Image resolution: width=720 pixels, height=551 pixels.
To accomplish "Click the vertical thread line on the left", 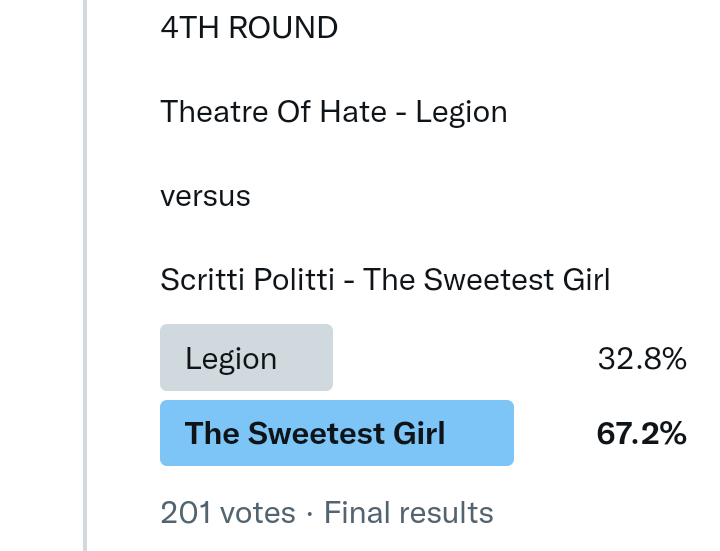I will tap(85, 275).
